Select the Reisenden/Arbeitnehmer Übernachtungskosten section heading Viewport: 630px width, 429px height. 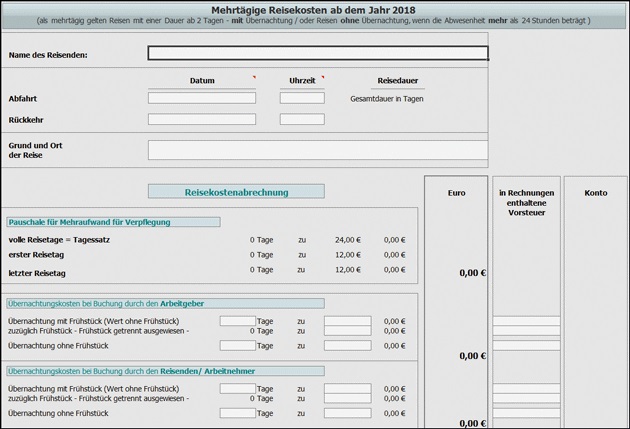pos(165,371)
